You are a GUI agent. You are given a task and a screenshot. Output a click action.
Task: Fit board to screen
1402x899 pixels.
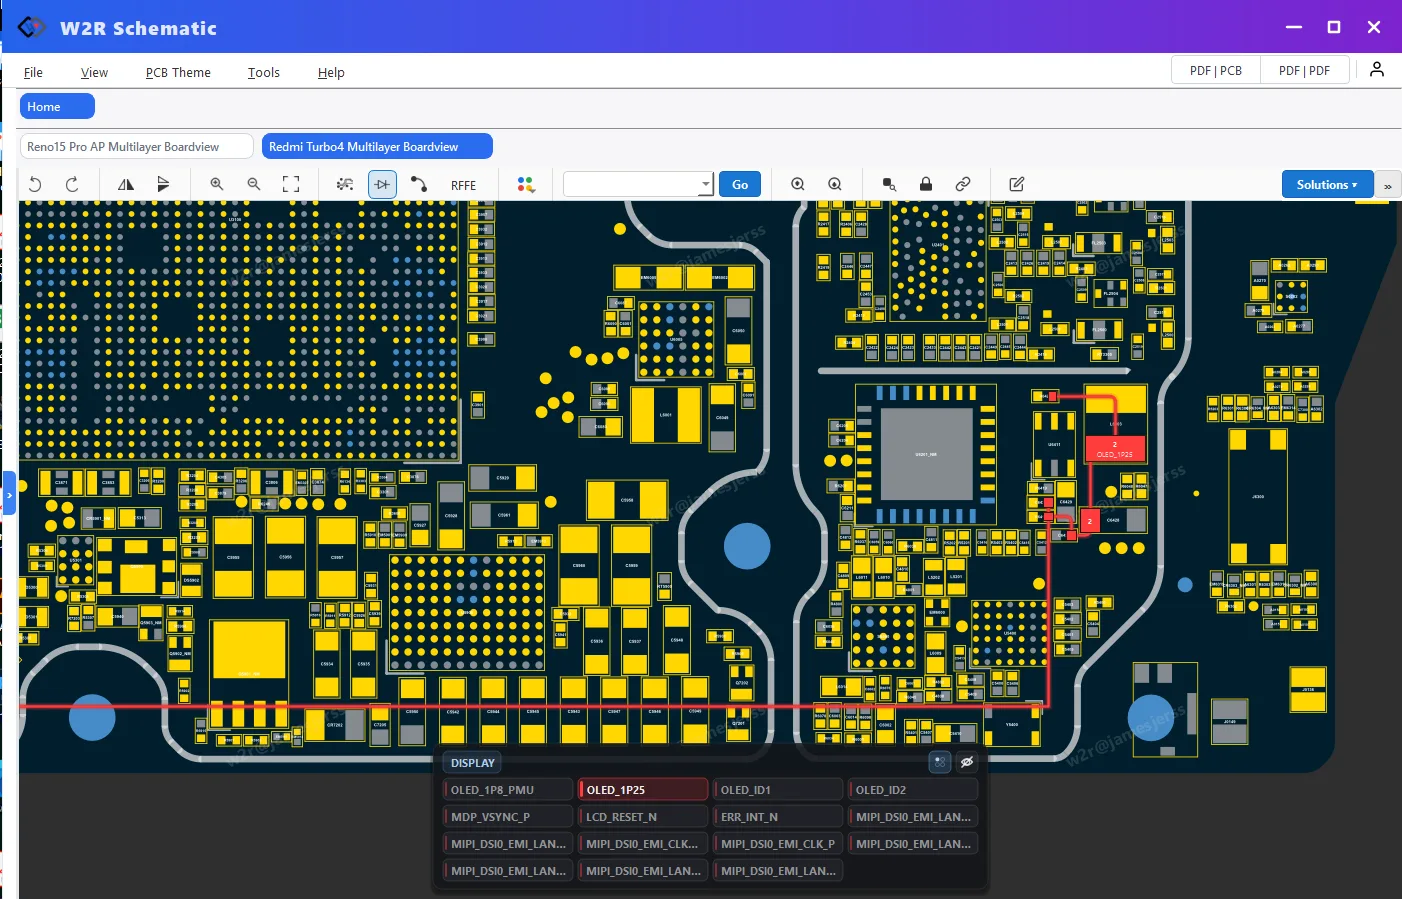[291, 184]
